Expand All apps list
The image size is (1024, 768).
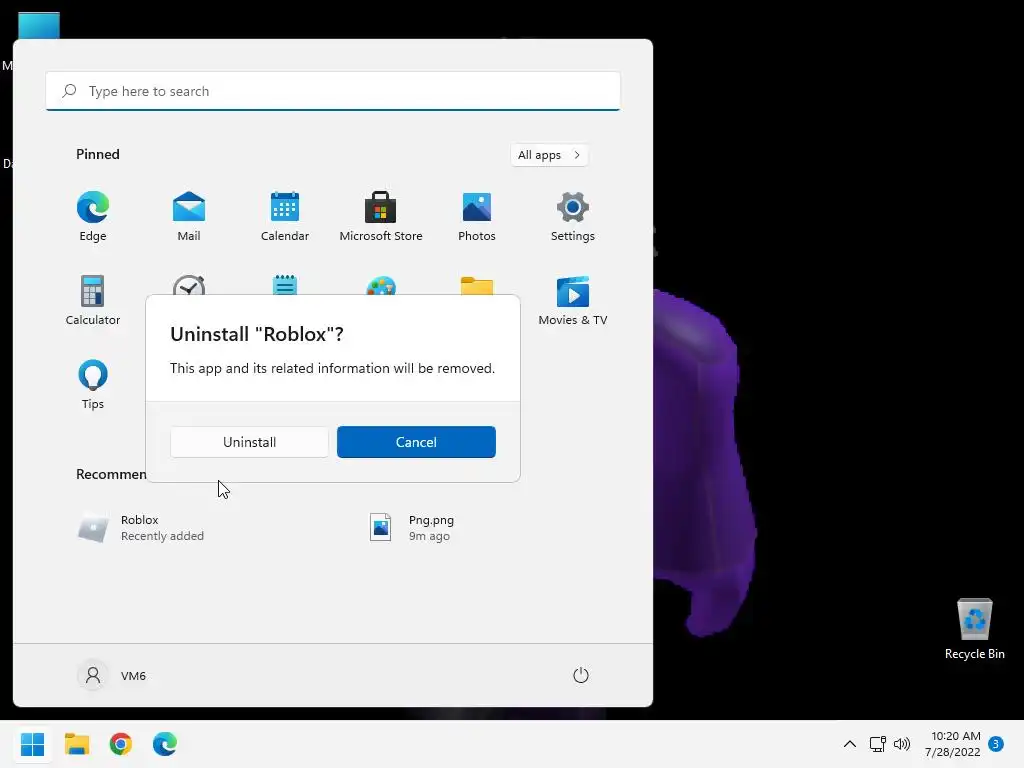click(549, 155)
